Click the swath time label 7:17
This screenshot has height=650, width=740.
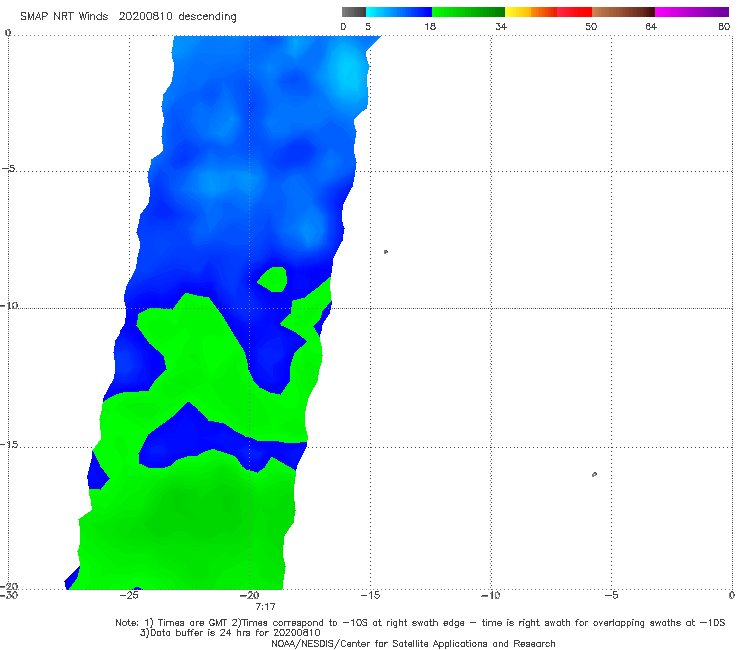tap(265, 607)
